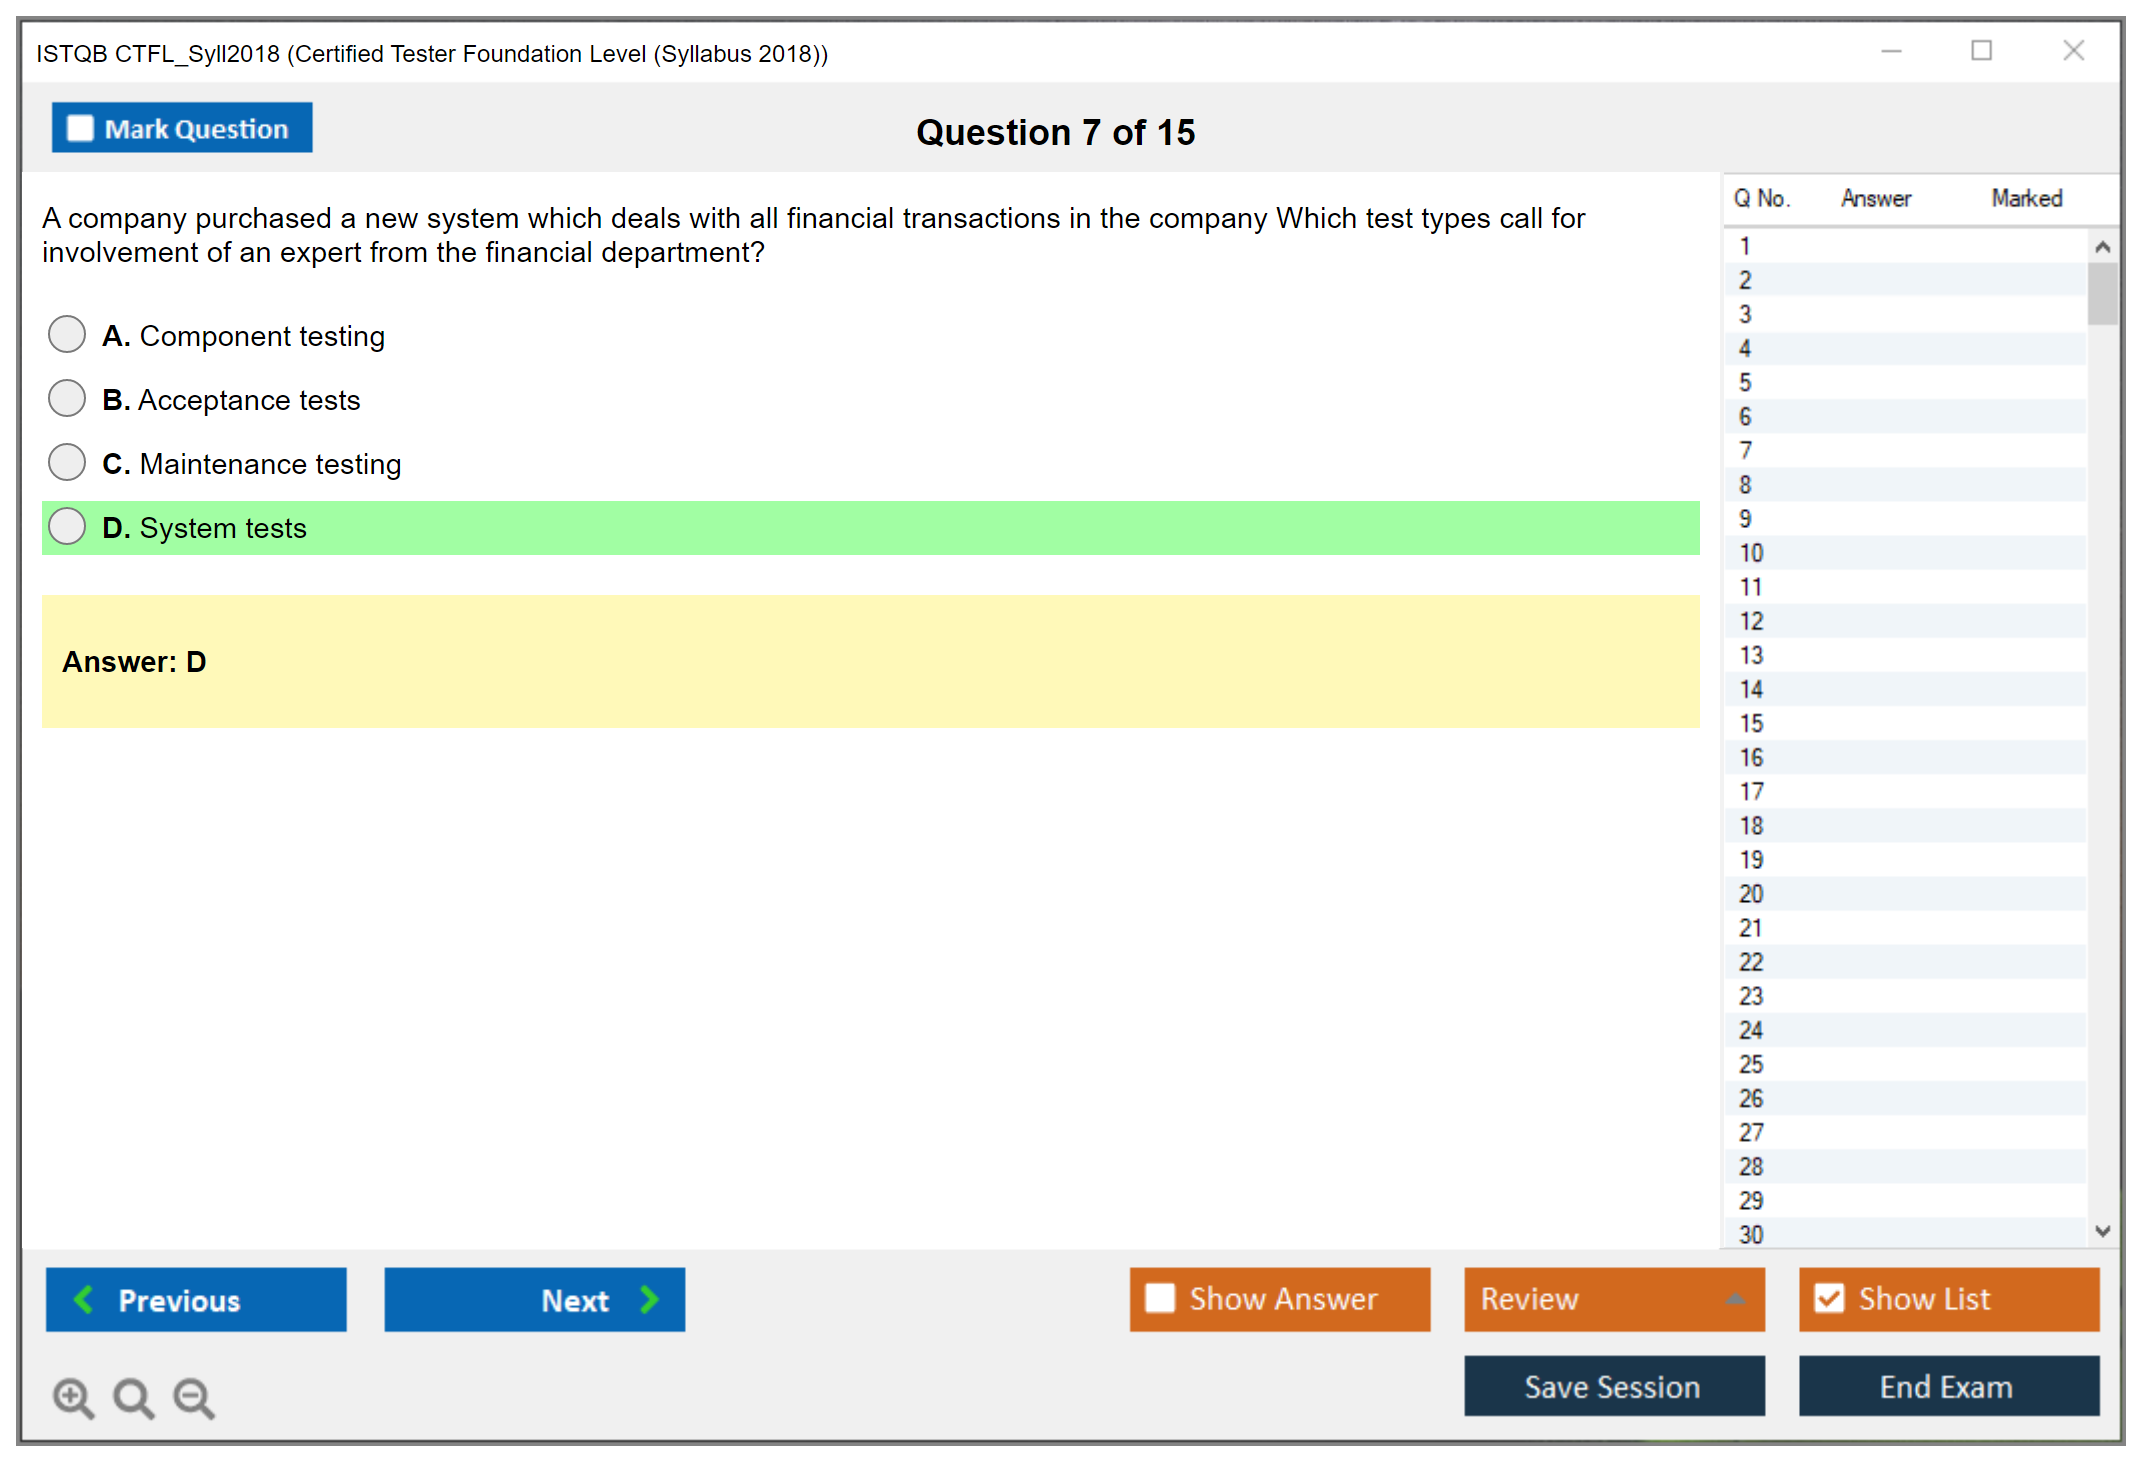Screen dimensions: 2150x1470
Task: Expand the Review dropdown menu
Action: pos(1735,1298)
